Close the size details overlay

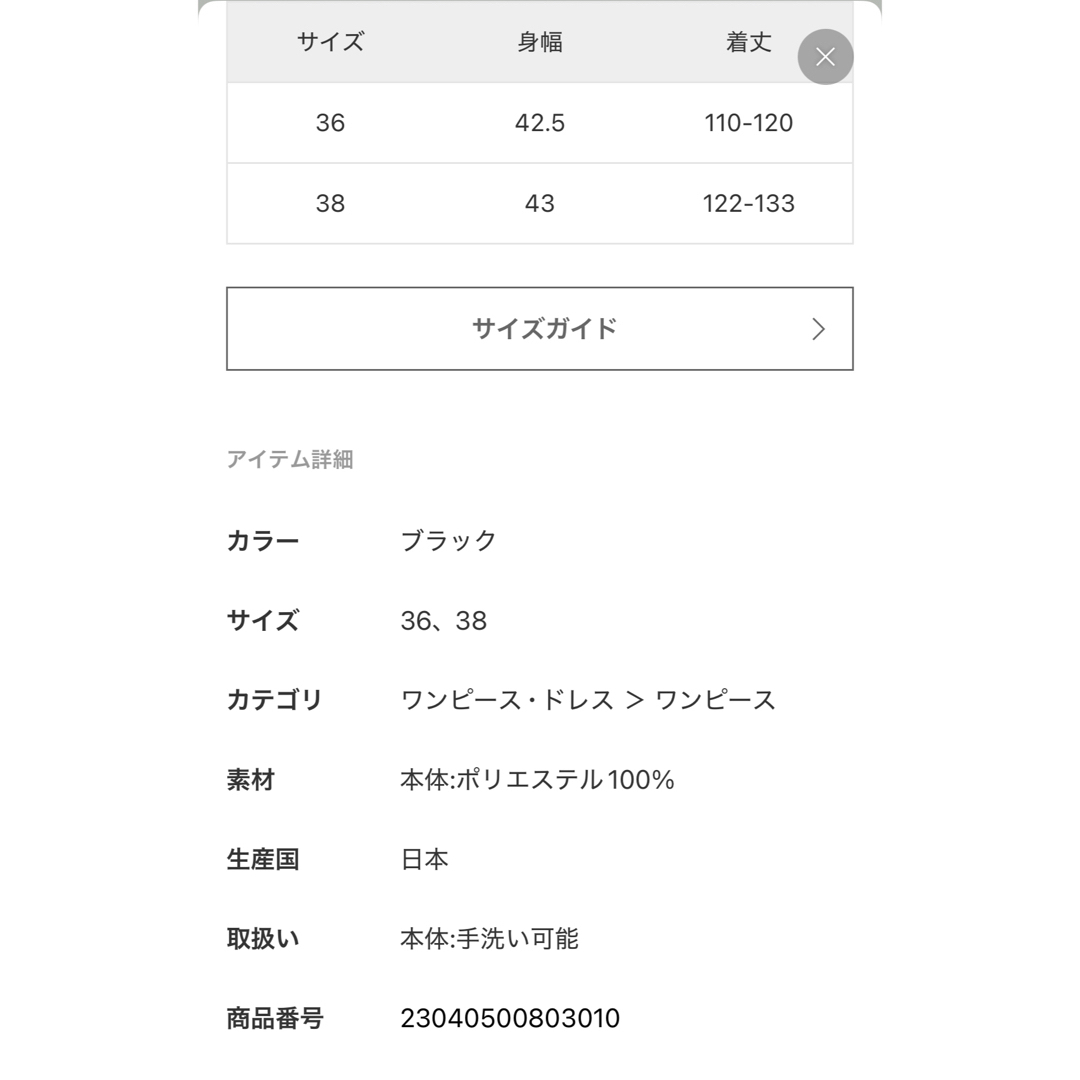point(825,57)
